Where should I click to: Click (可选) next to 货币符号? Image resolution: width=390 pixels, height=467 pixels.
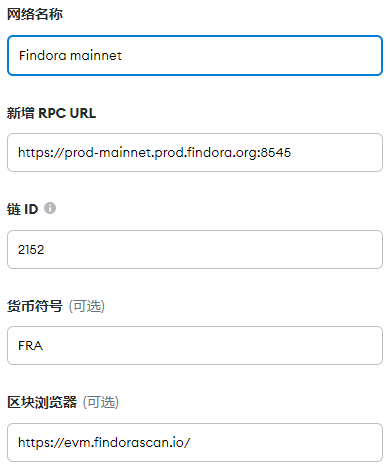point(87,306)
